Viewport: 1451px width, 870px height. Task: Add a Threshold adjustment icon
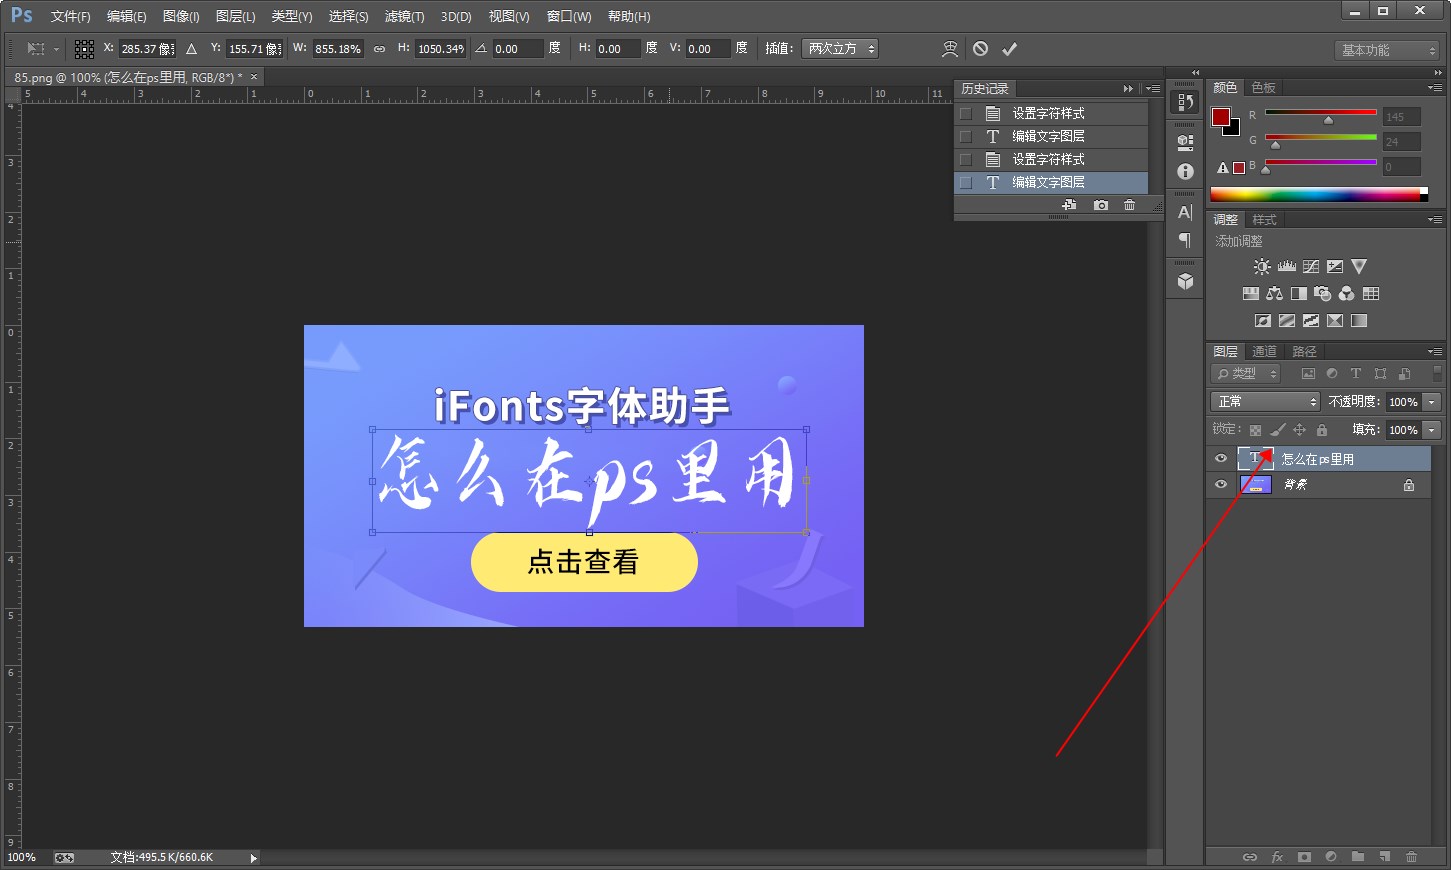tap(1311, 321)
